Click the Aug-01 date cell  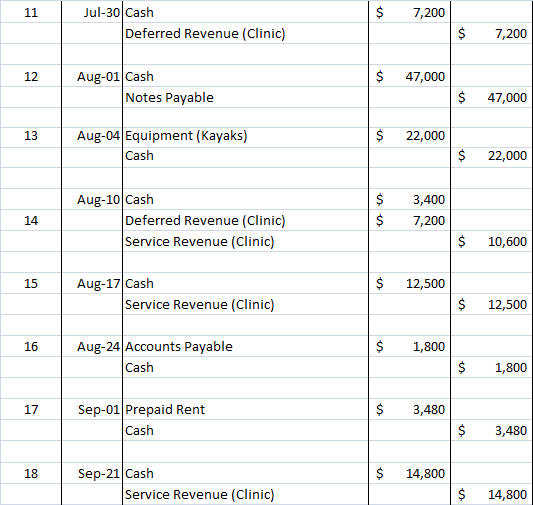[x=92, y=76]
